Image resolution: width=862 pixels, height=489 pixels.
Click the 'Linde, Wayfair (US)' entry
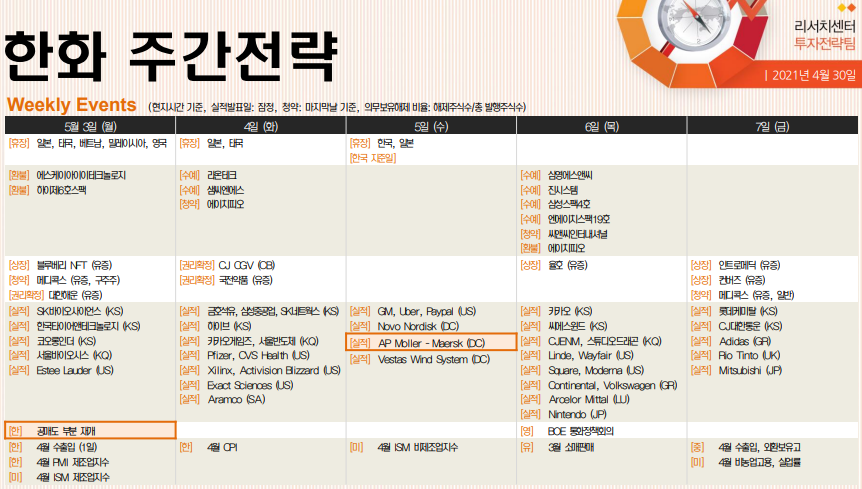coord(591,355)
